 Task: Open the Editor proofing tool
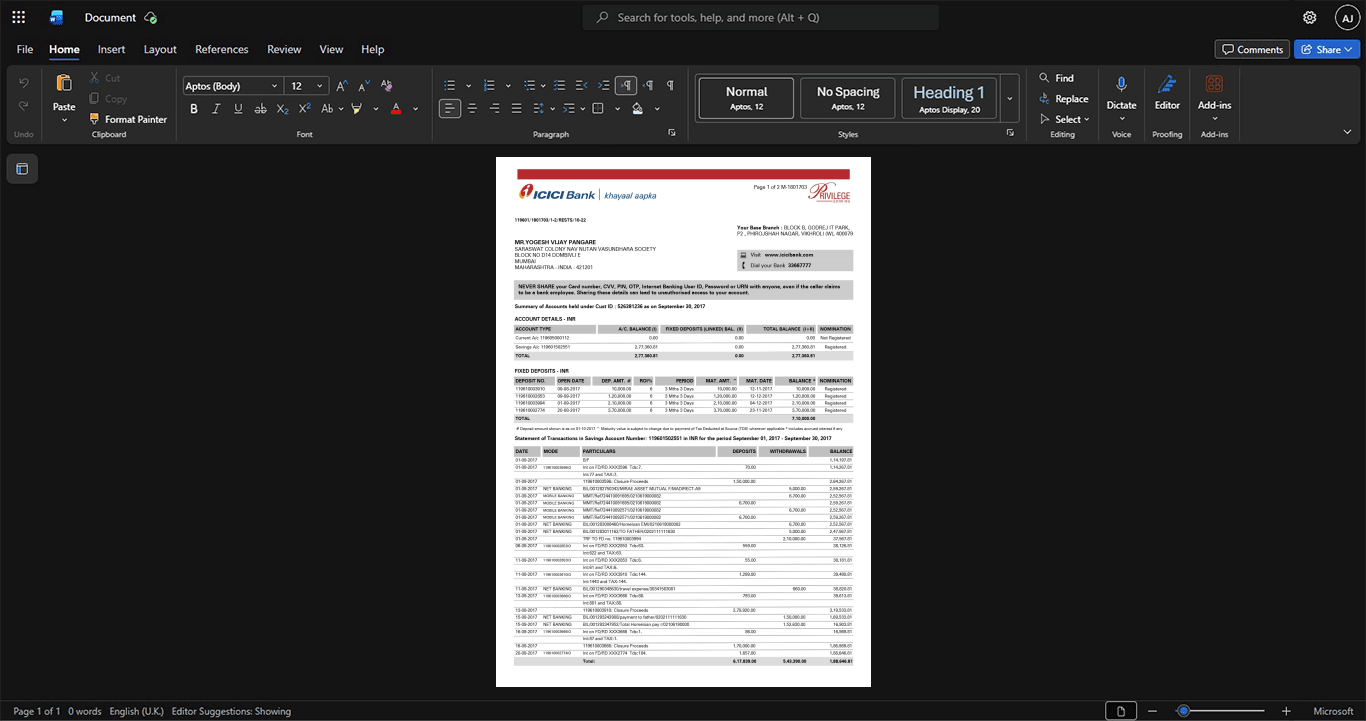tap(1167, 92)
